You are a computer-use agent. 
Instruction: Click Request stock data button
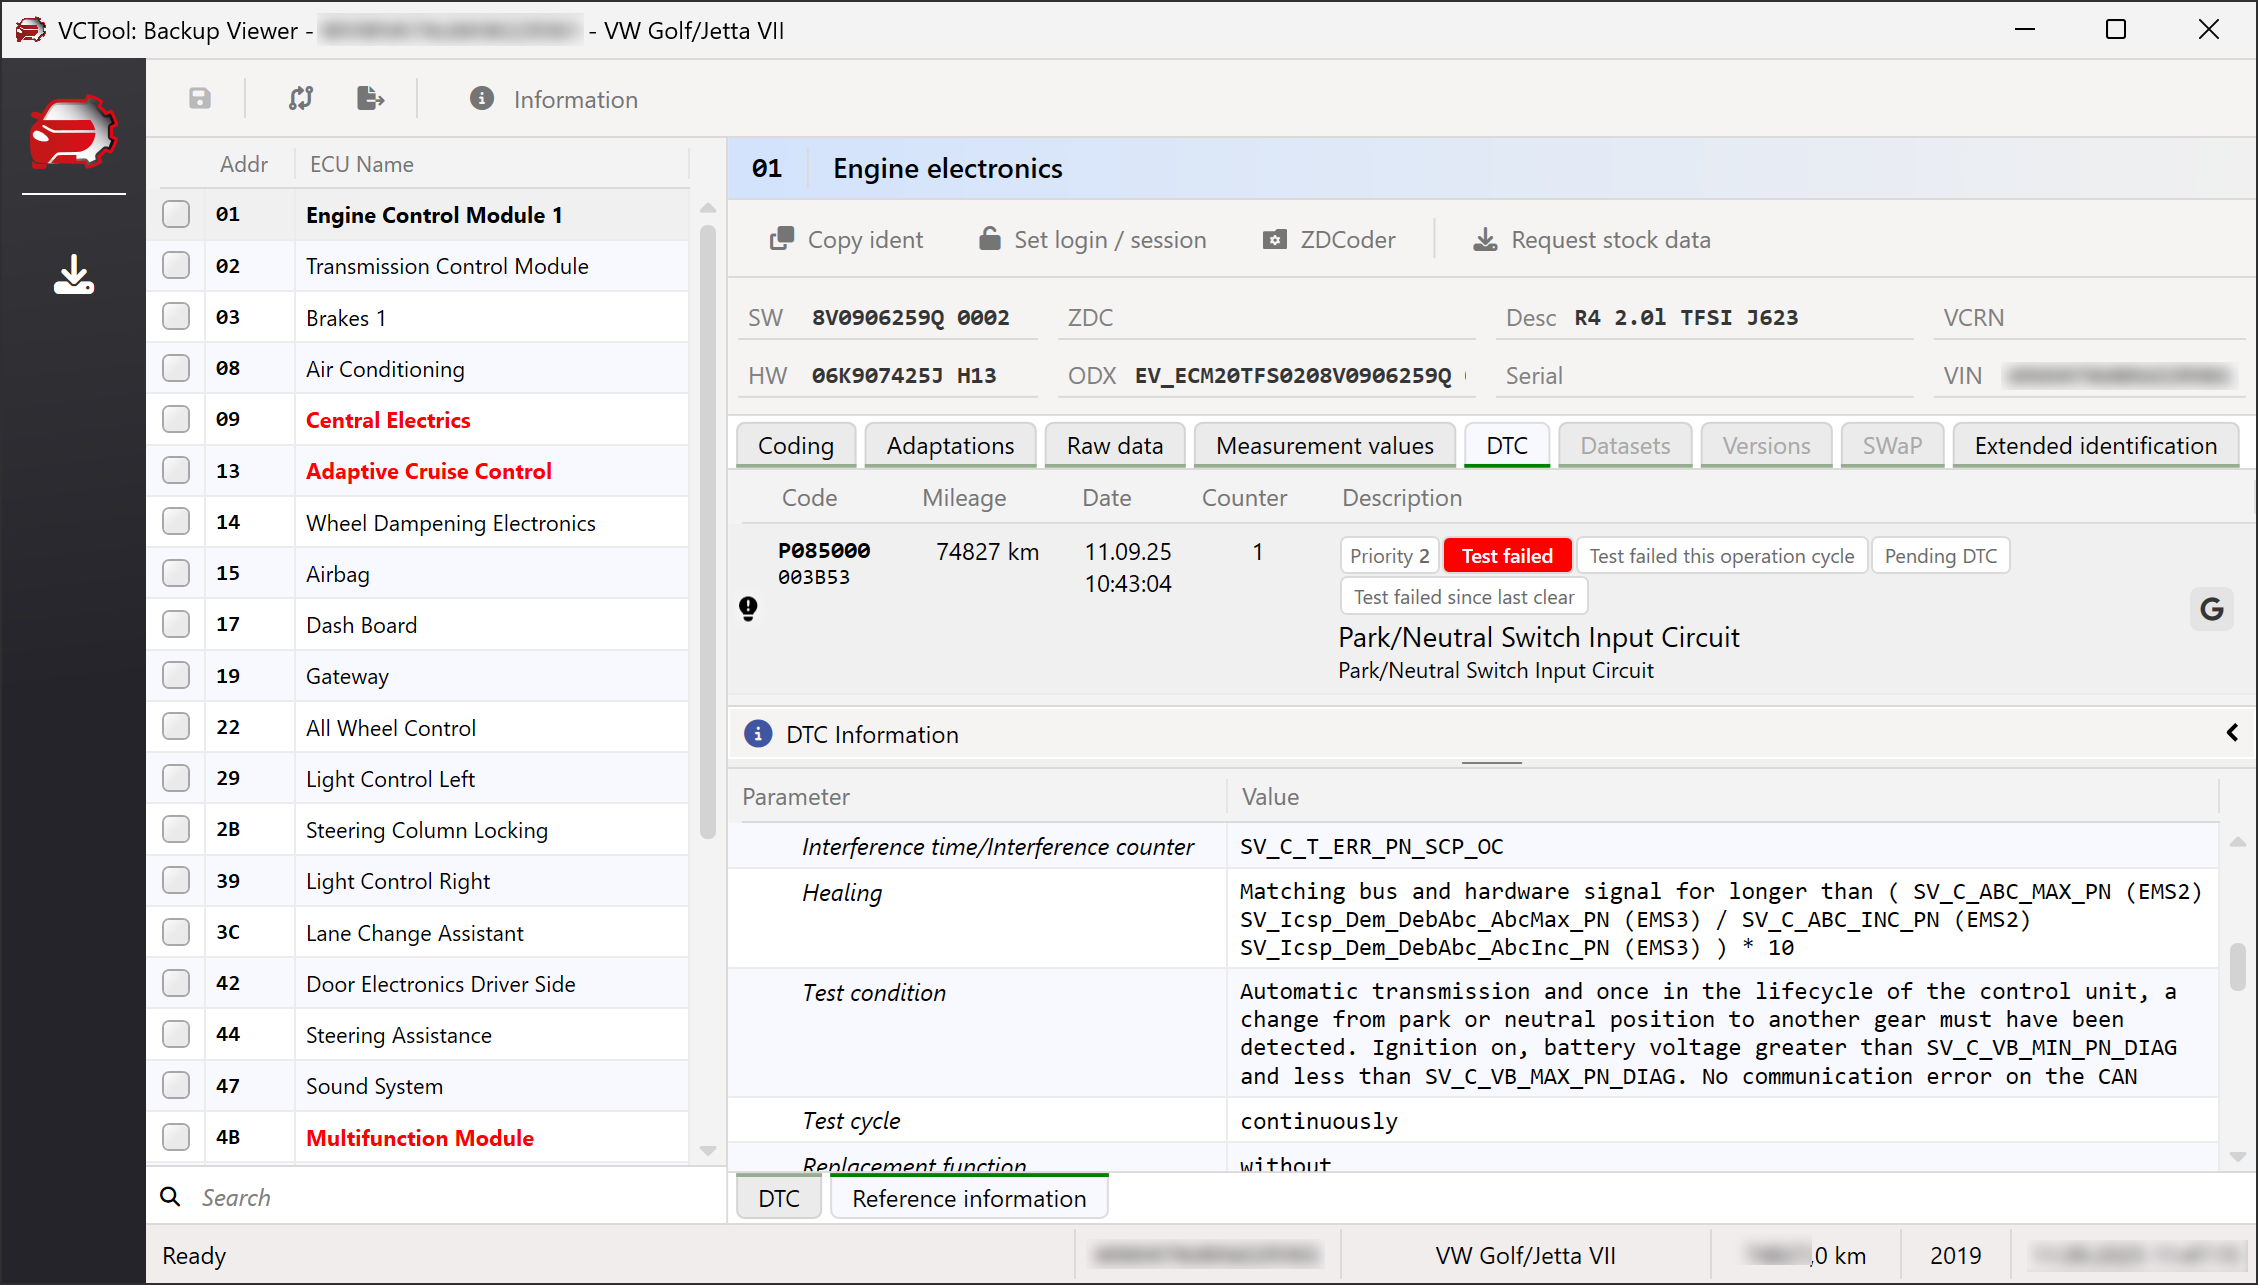(1592, 240)
